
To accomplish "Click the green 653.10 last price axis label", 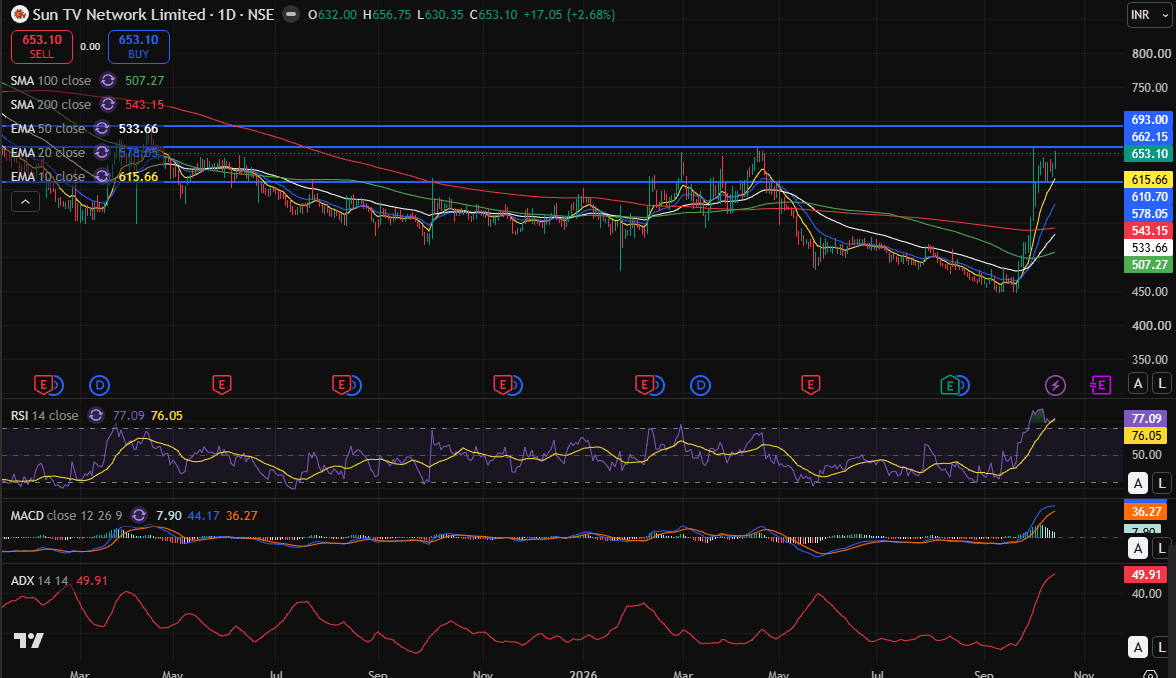I will click(1149, 154).
